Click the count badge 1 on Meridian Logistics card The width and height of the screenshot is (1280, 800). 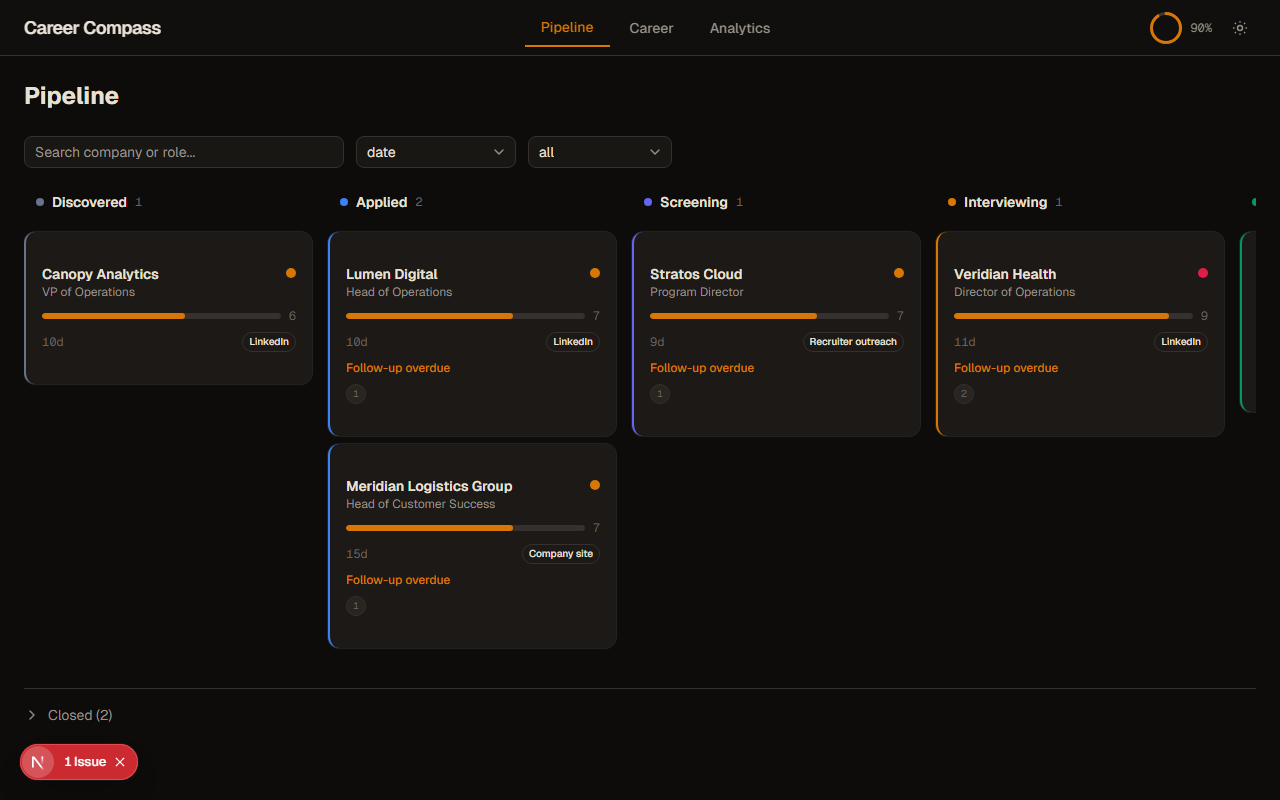(356, 606)
